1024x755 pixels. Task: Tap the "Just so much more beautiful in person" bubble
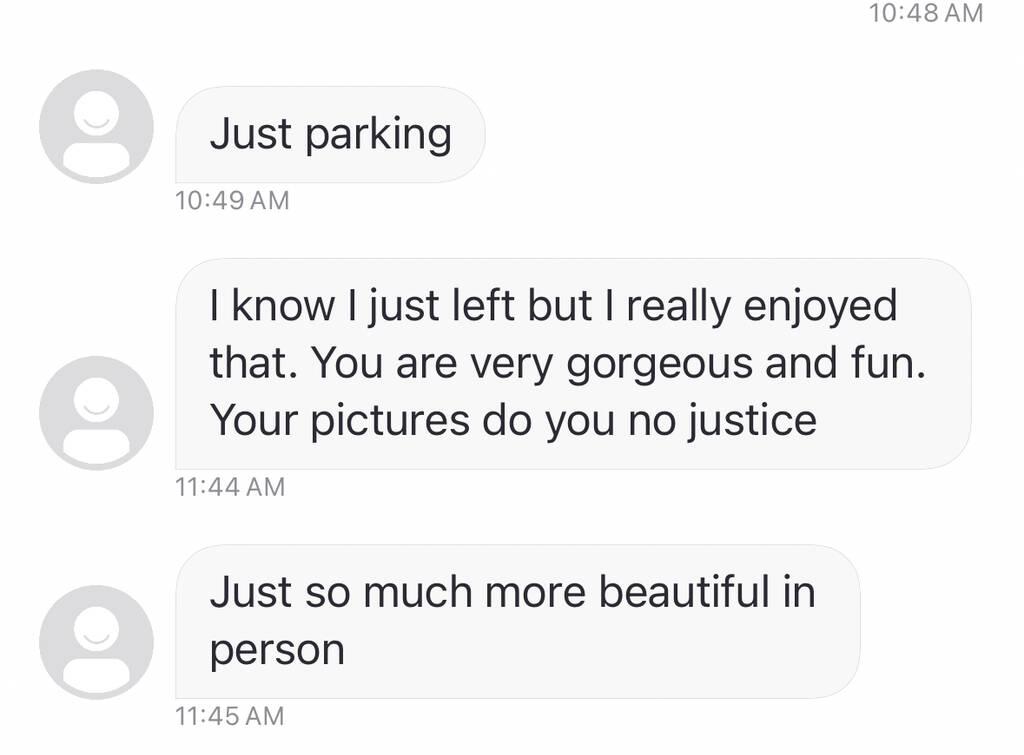click(517, 620)
